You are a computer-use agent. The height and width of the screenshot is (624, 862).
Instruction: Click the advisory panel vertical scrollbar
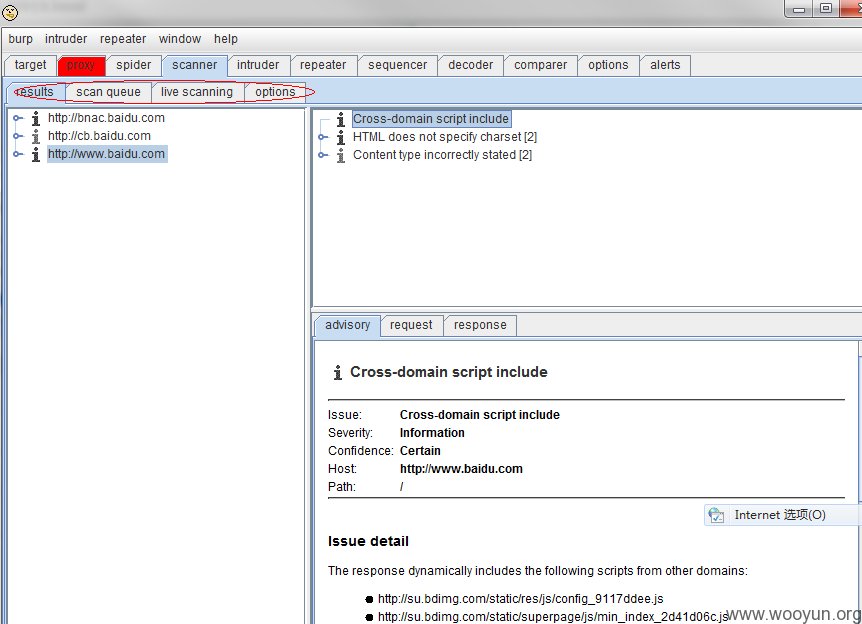[x=860, y=482]
